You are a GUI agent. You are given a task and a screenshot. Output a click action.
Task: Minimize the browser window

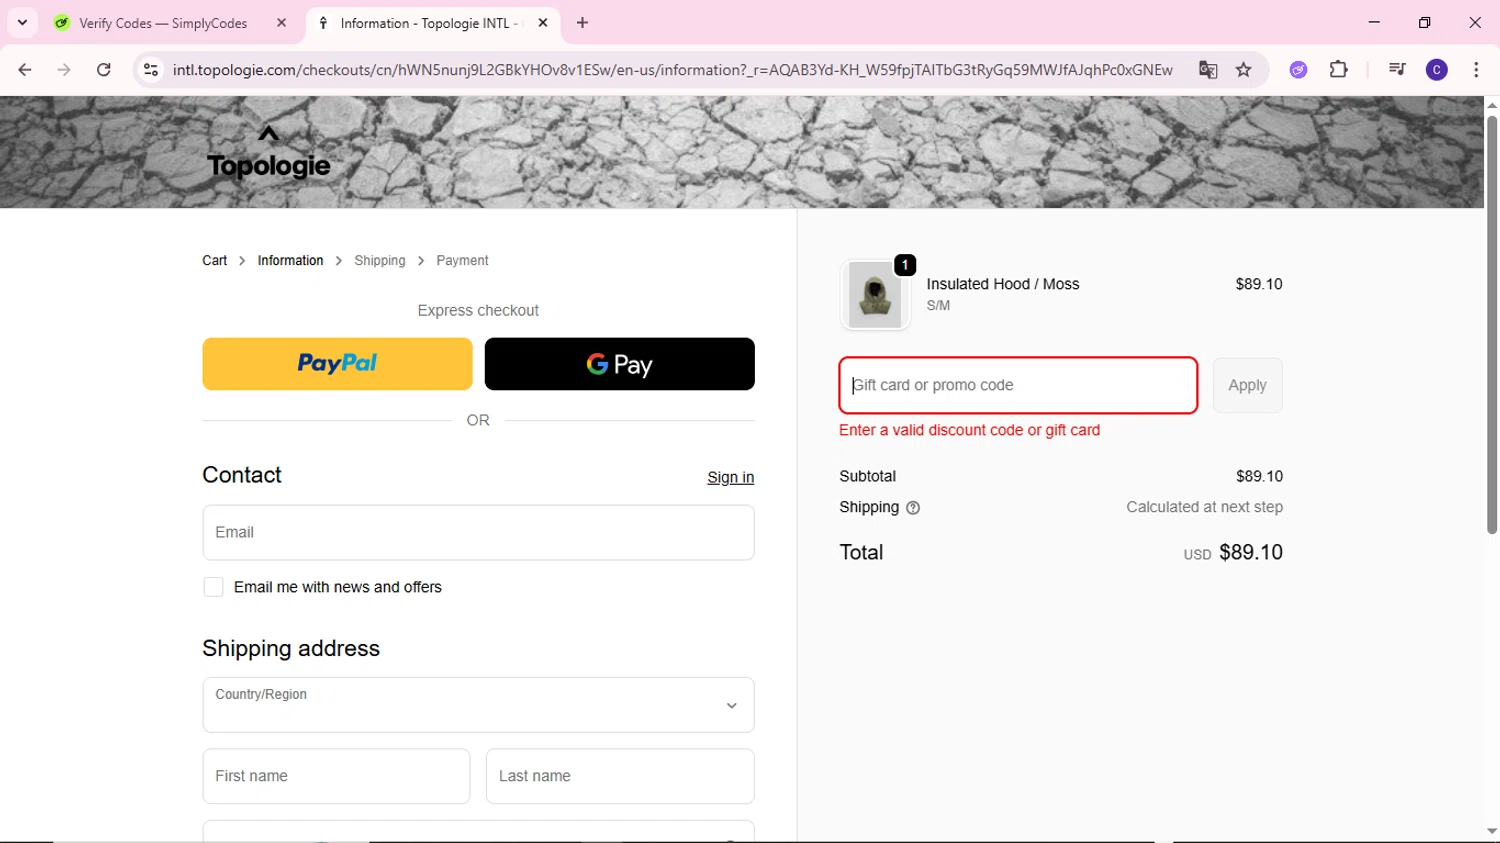(1374, 22)
